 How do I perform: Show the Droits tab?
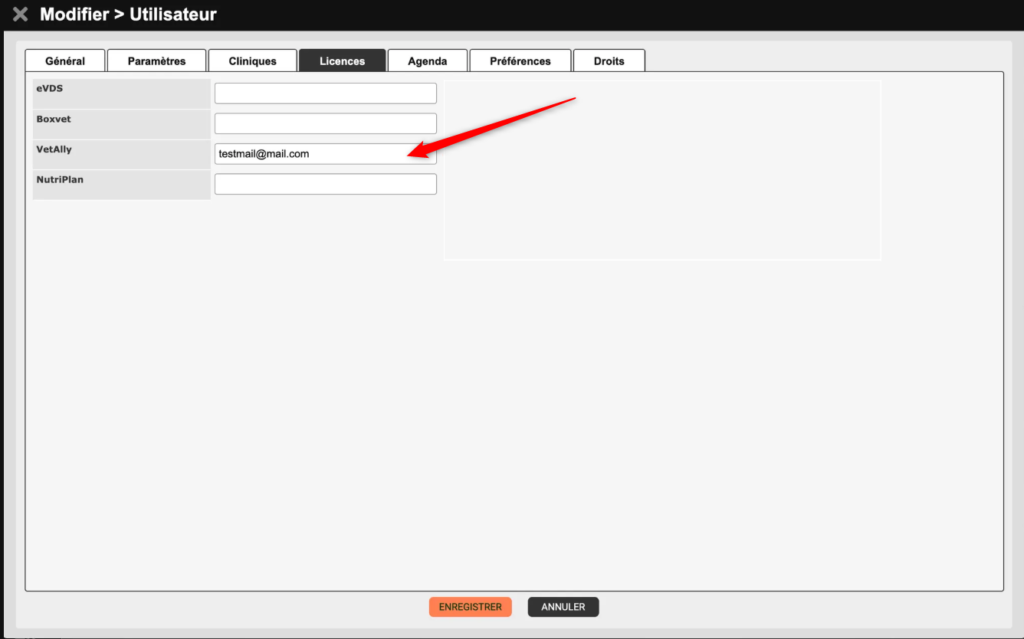pos(609,61)
